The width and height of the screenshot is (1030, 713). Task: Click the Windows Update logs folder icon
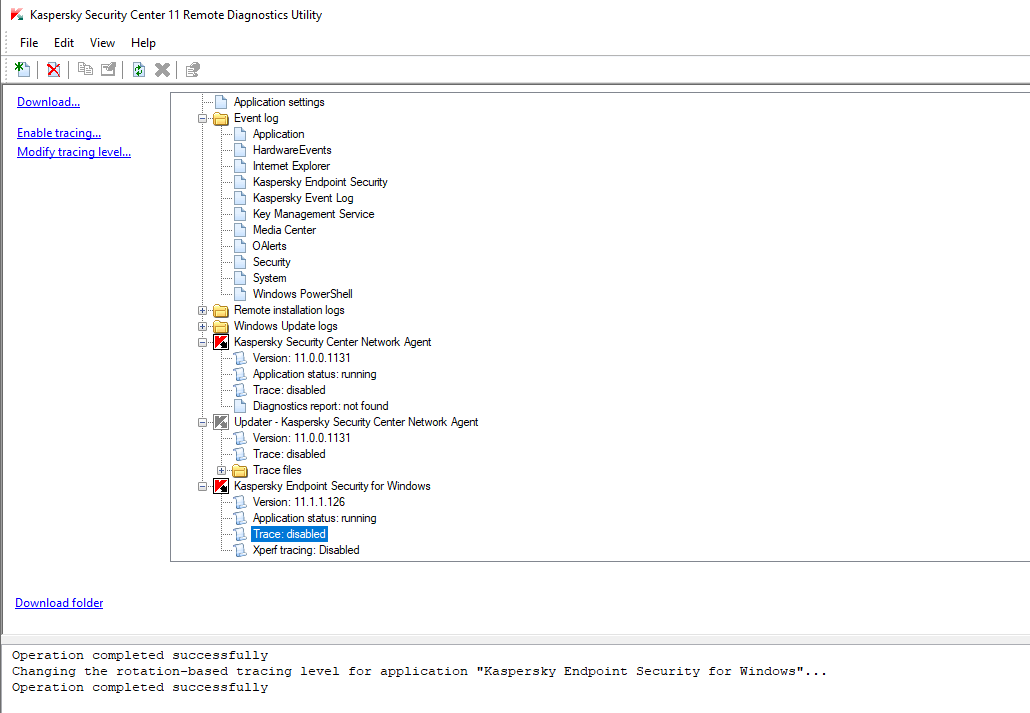pos(221,326)
